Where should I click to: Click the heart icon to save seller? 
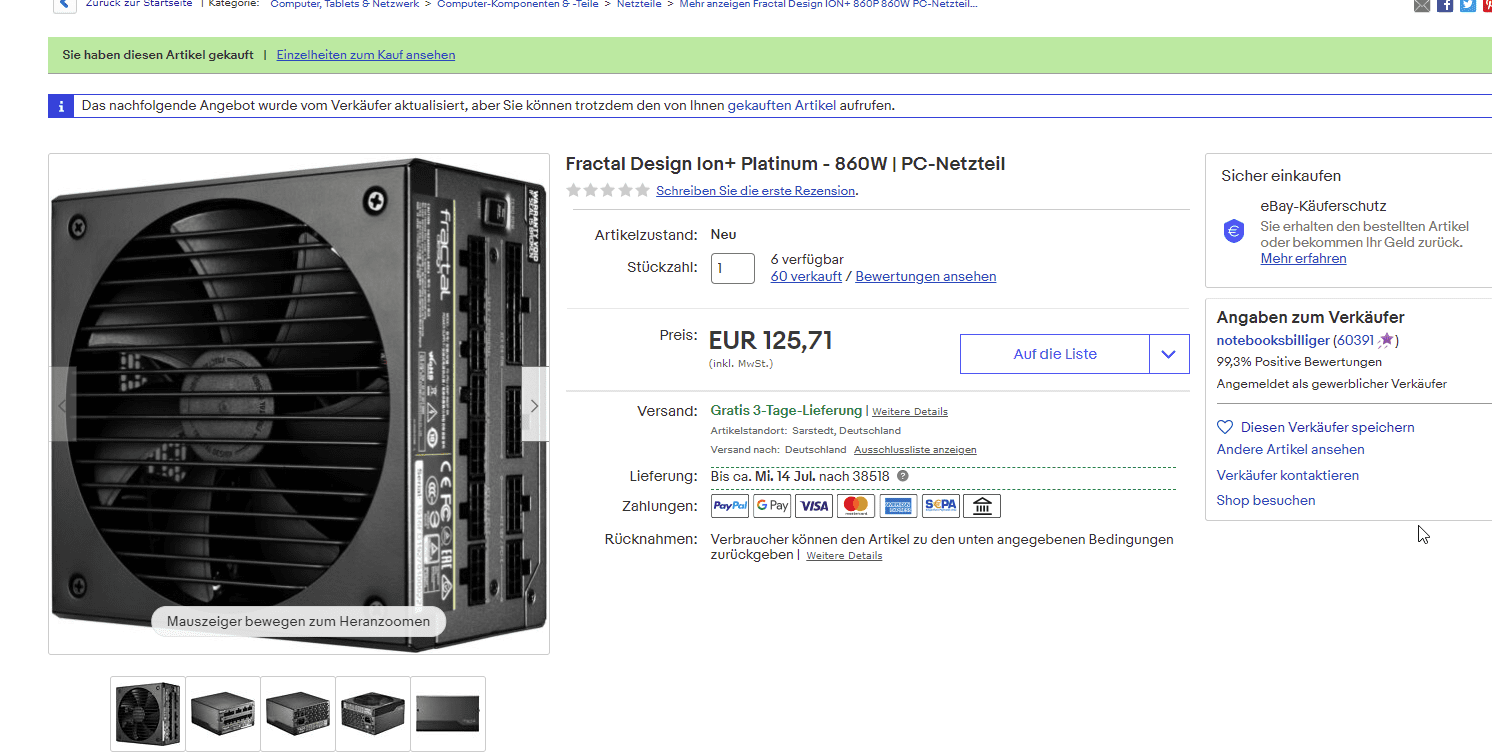[x=1225, y=427]
